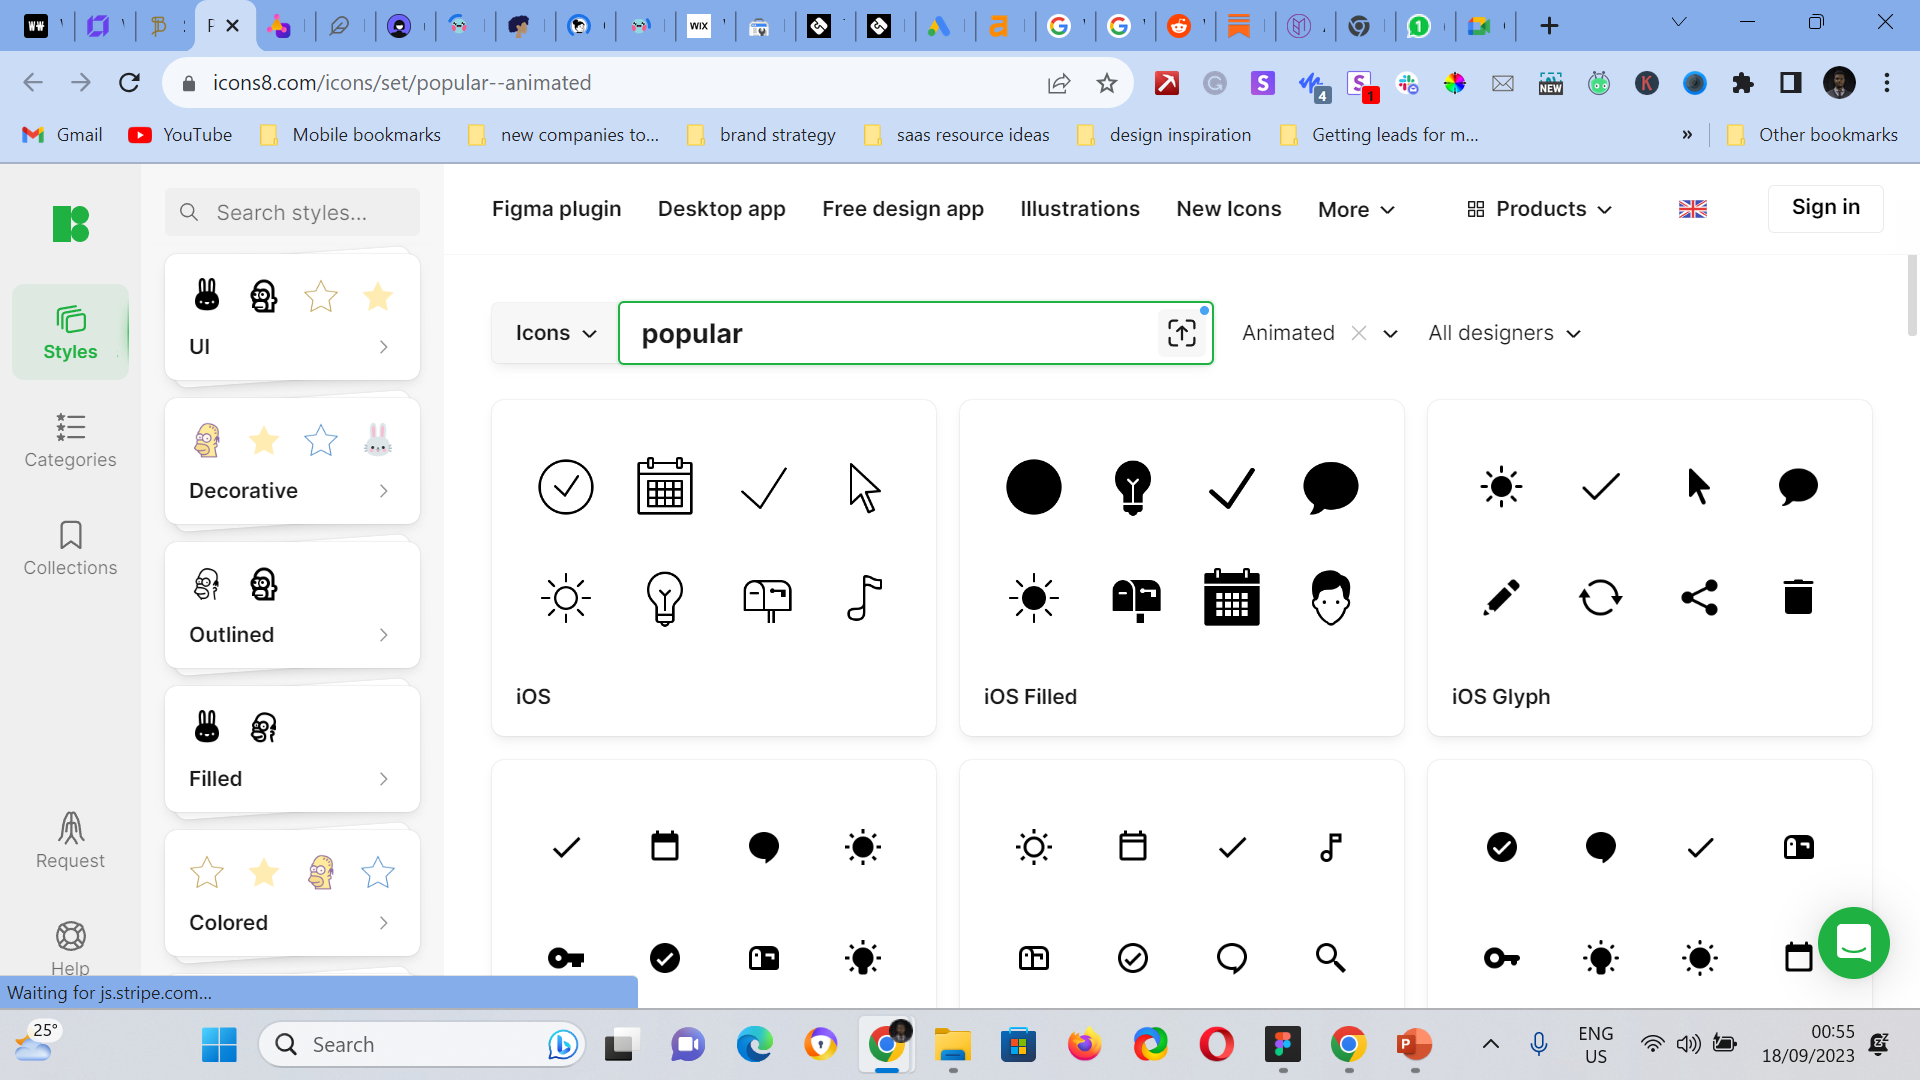Open the Figma plugin menu item
Image resolution: width=1920 pixels, height=1080 pixels.
pos(556,209)
